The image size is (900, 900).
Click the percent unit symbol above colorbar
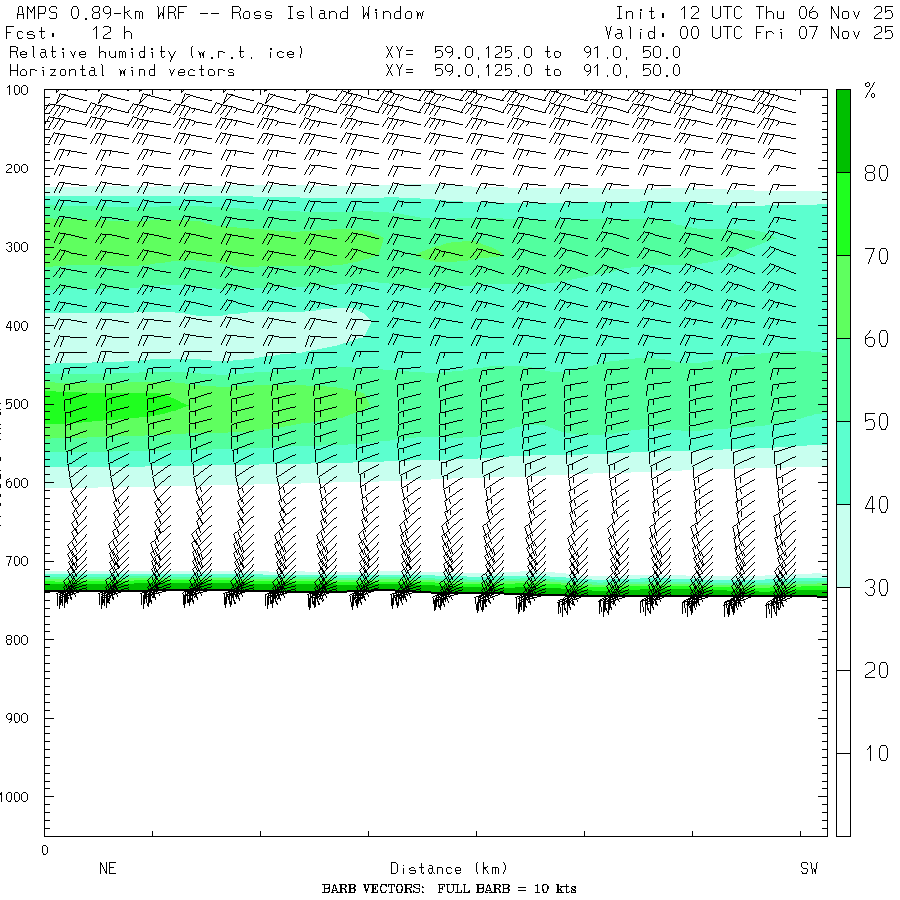click(869, 93)
